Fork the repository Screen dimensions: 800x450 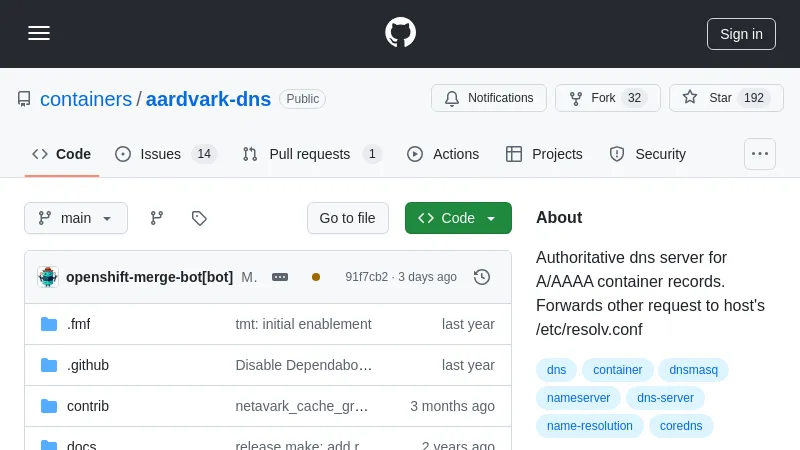[x=607, y=98]
